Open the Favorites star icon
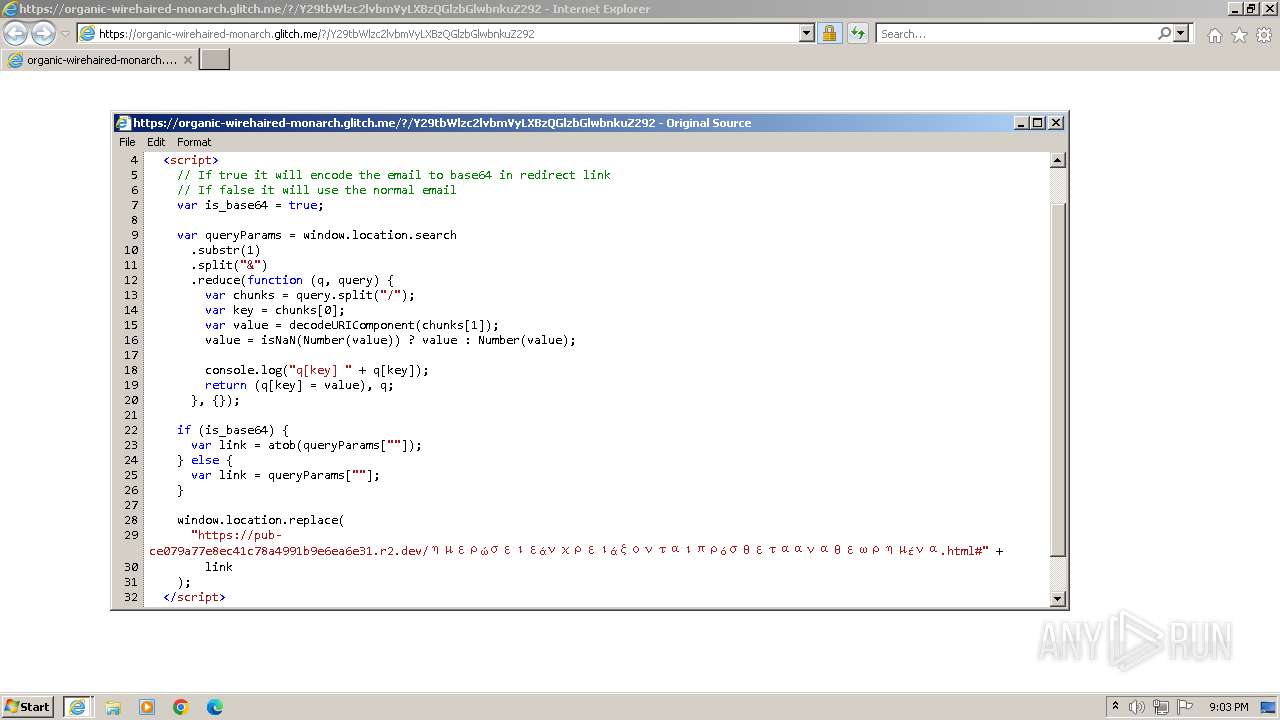The width and height of the screenshot is (1280, 720). tap(1239, 35)
